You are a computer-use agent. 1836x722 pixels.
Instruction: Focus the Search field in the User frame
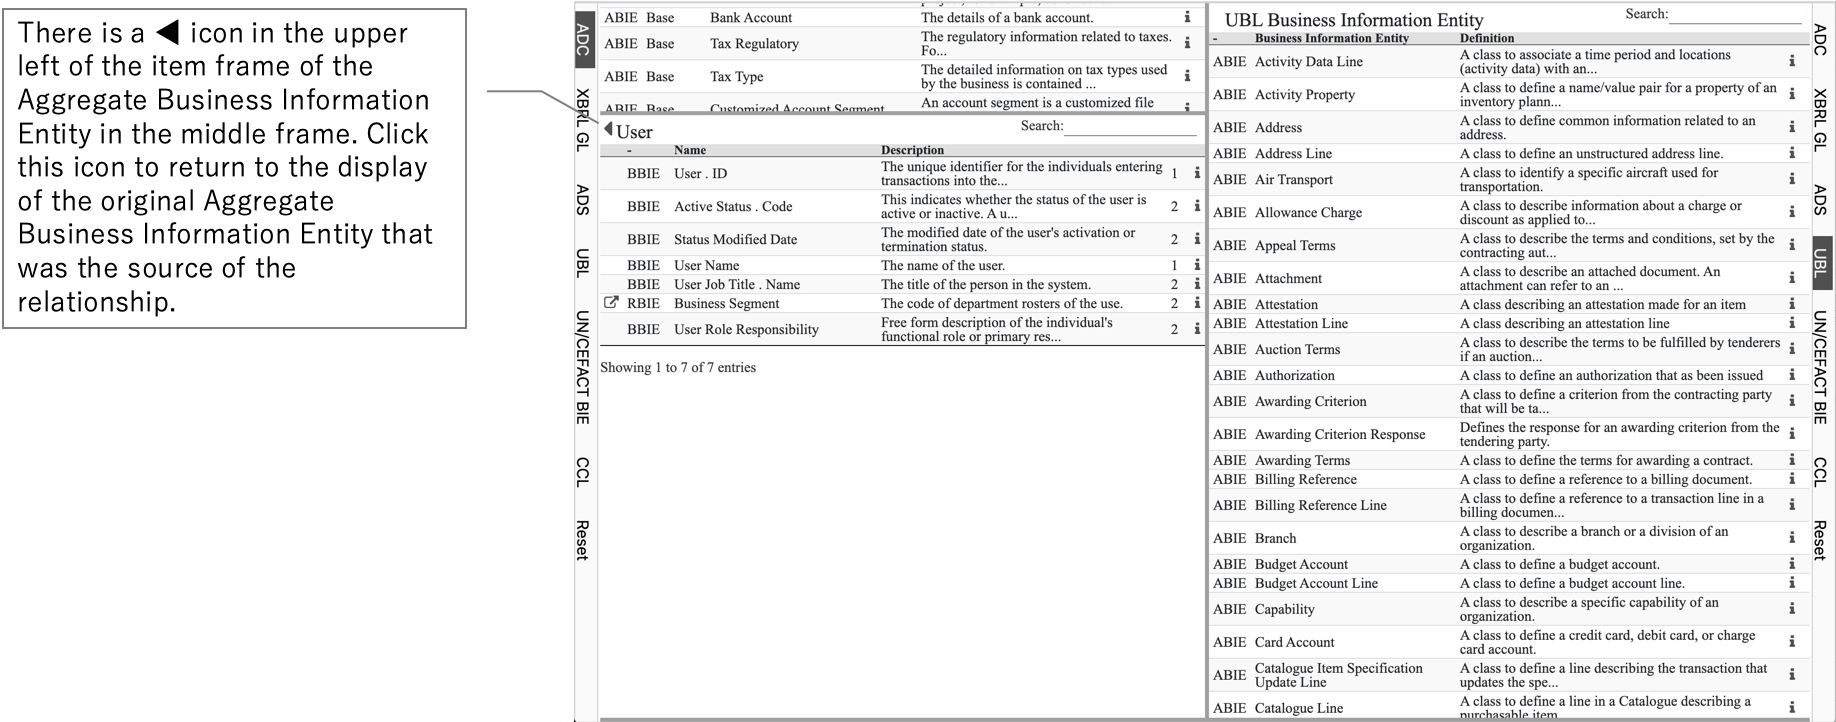(x=1131, y=127)
